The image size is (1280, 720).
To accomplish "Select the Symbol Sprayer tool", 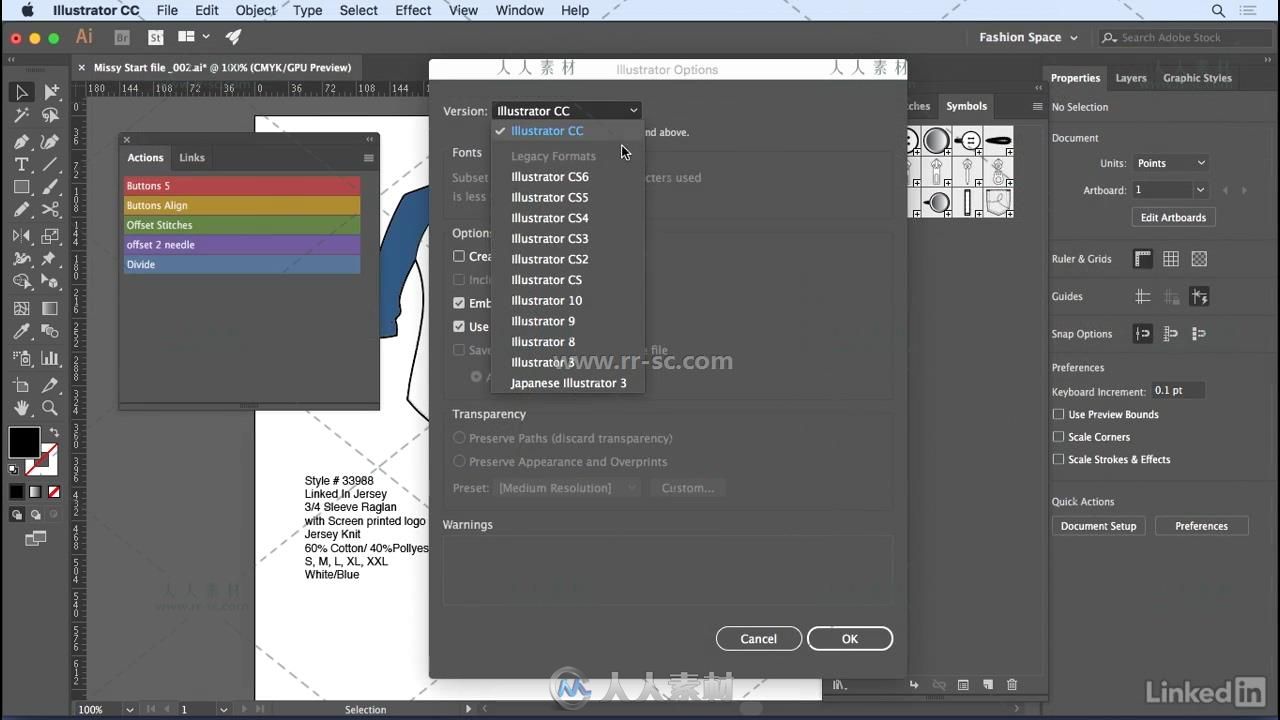I will tap(21, 358).
